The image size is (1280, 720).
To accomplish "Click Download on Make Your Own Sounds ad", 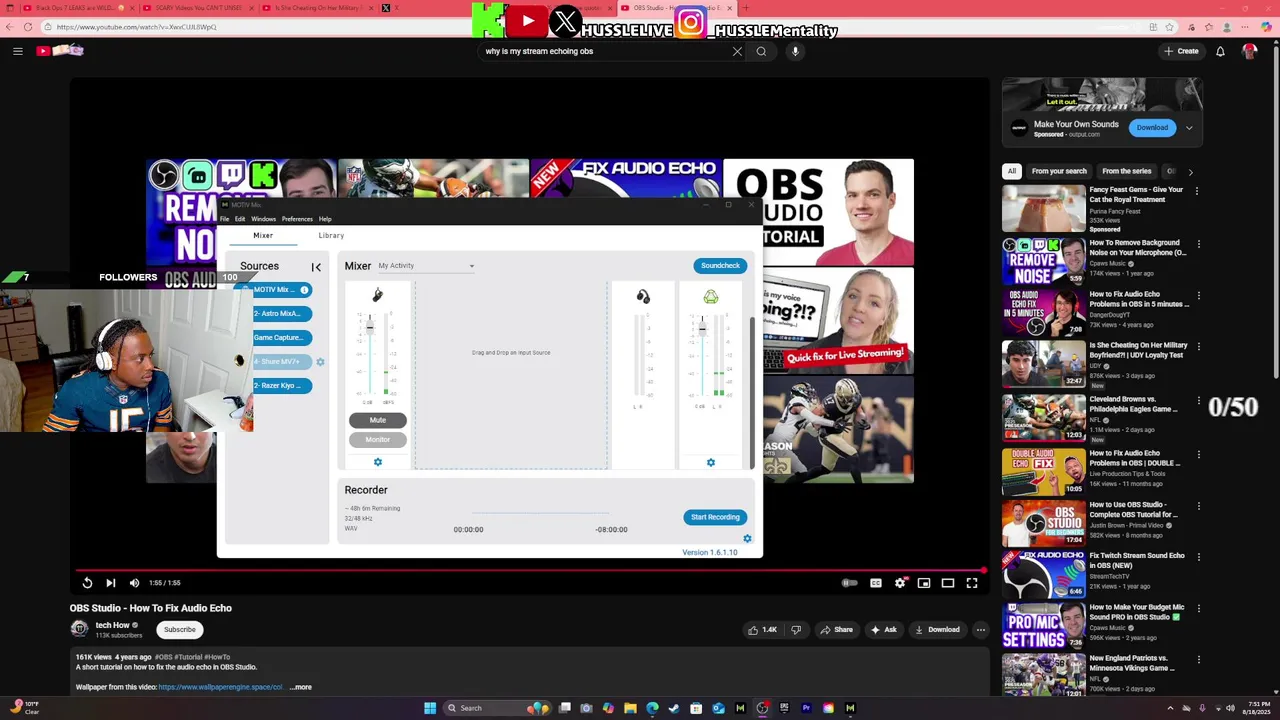I will pyautogui.click(x=1152, y=127).
